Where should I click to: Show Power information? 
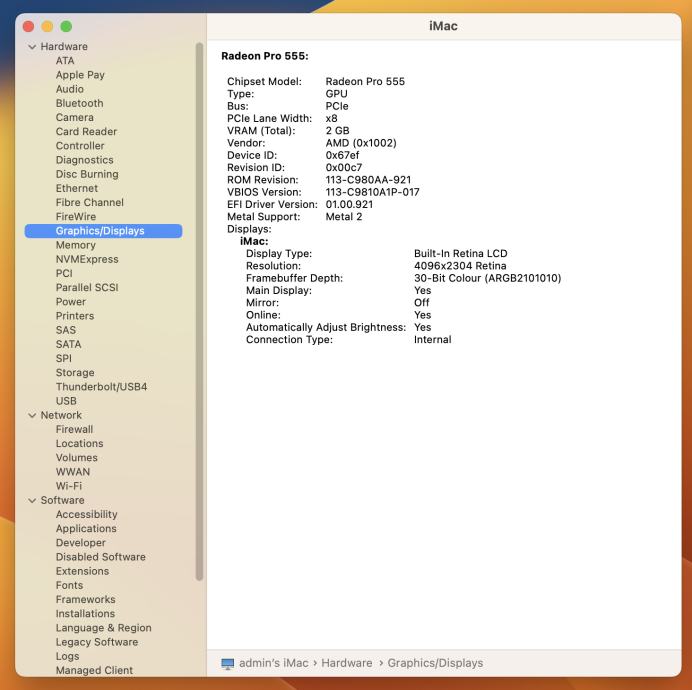click(71, 302)
